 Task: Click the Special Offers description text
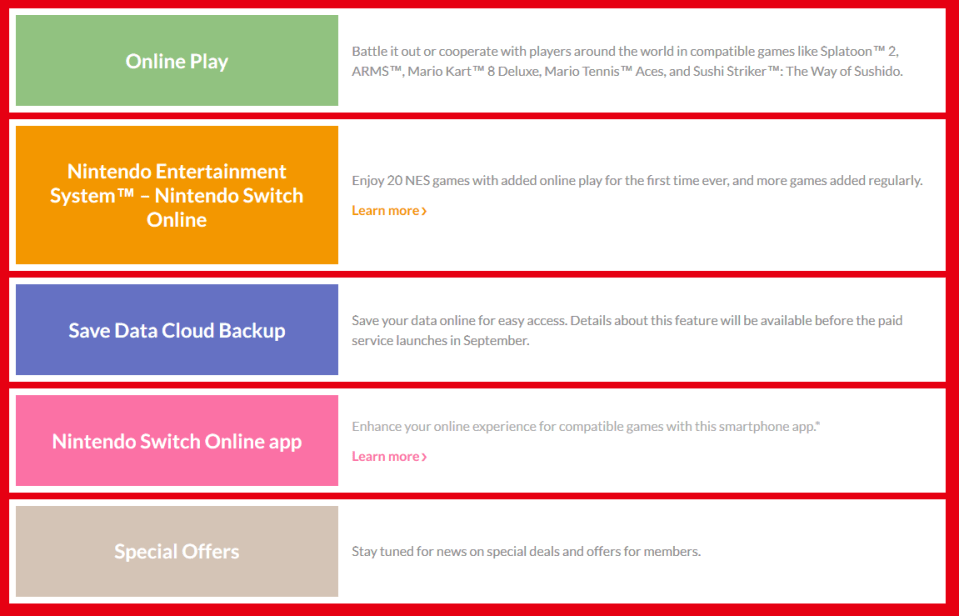click(x=529, y=551)
